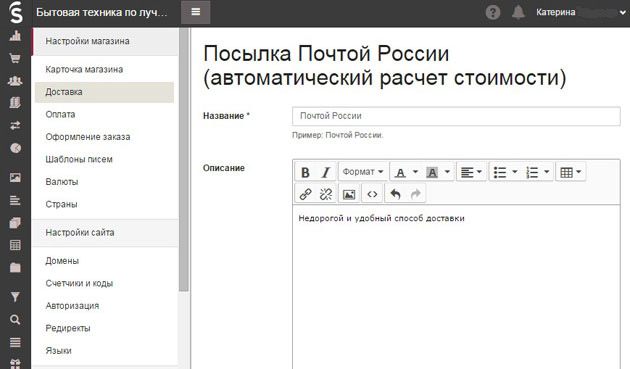This screenshot has height=369, width=630.
Task: Open the pie chart icon in sidebar
Action: tap(15, 148)
